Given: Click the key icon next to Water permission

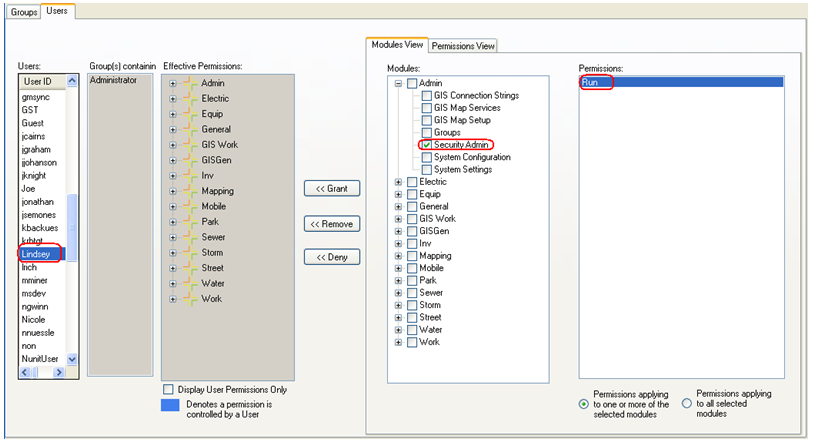Looking at the screenshot, I should (x=189, y=283).
